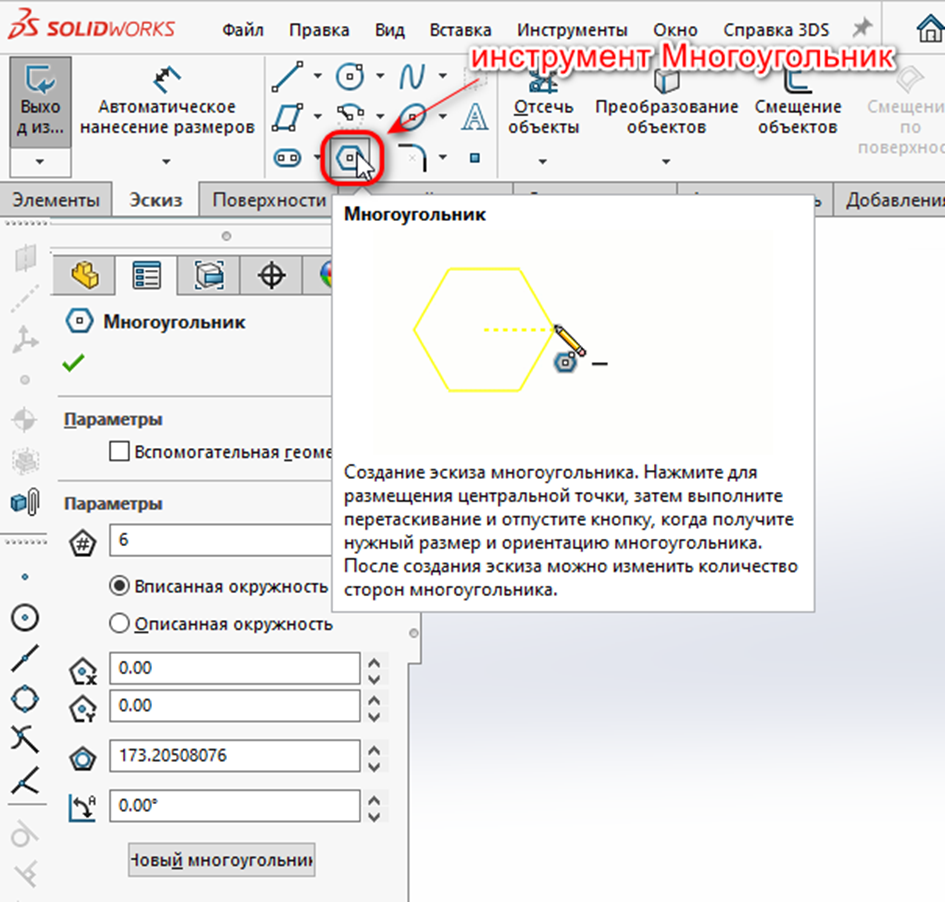
Task: Click the angle 0.00° field
Action: pyautogui.click(x=235, y=806)
